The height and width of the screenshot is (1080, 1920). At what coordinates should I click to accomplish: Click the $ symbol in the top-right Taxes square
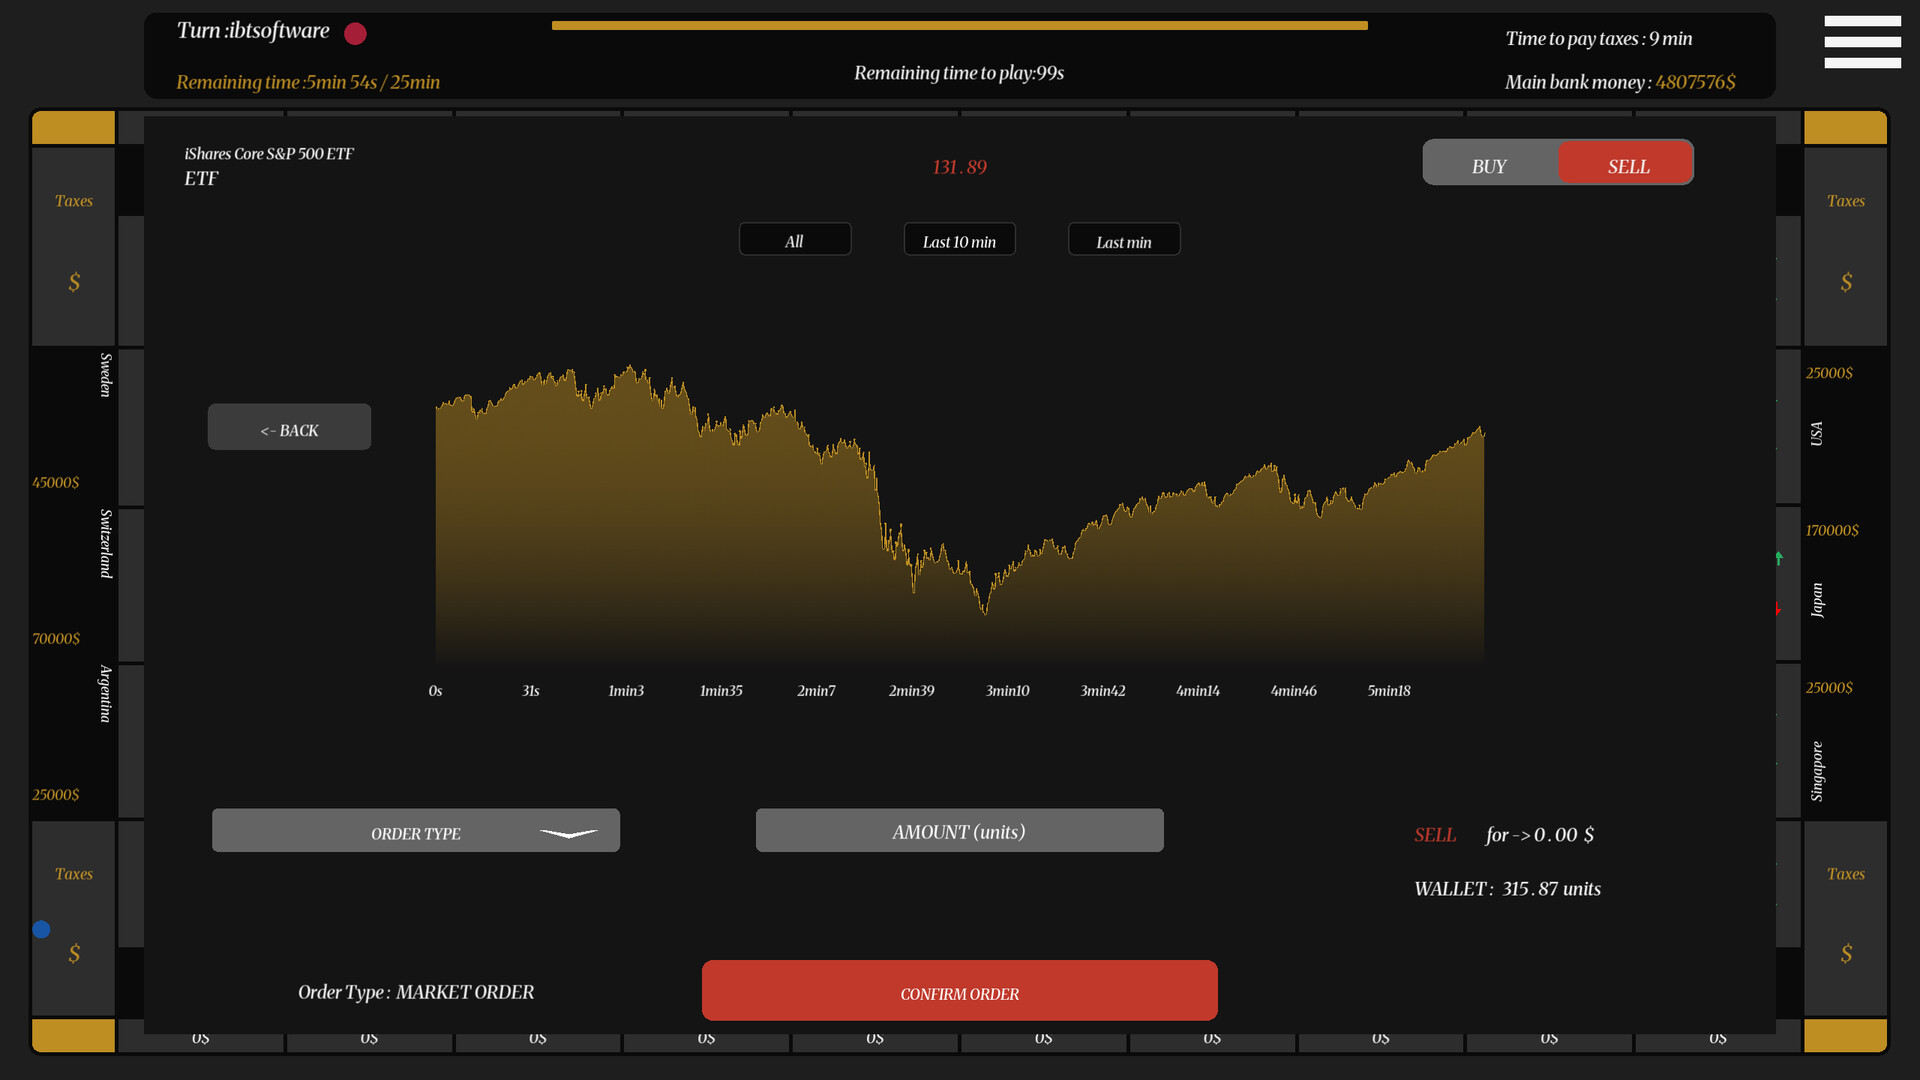(x=1846, y=282)
